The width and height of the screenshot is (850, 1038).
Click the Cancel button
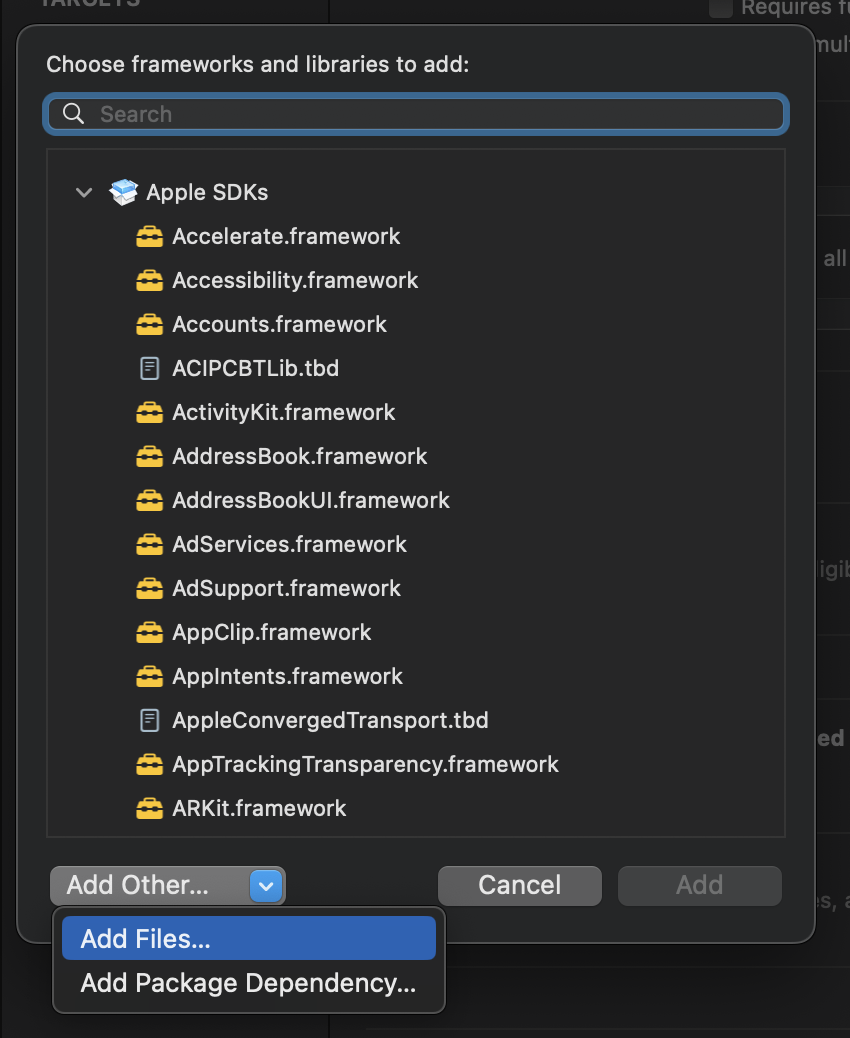tap(520, 886)
